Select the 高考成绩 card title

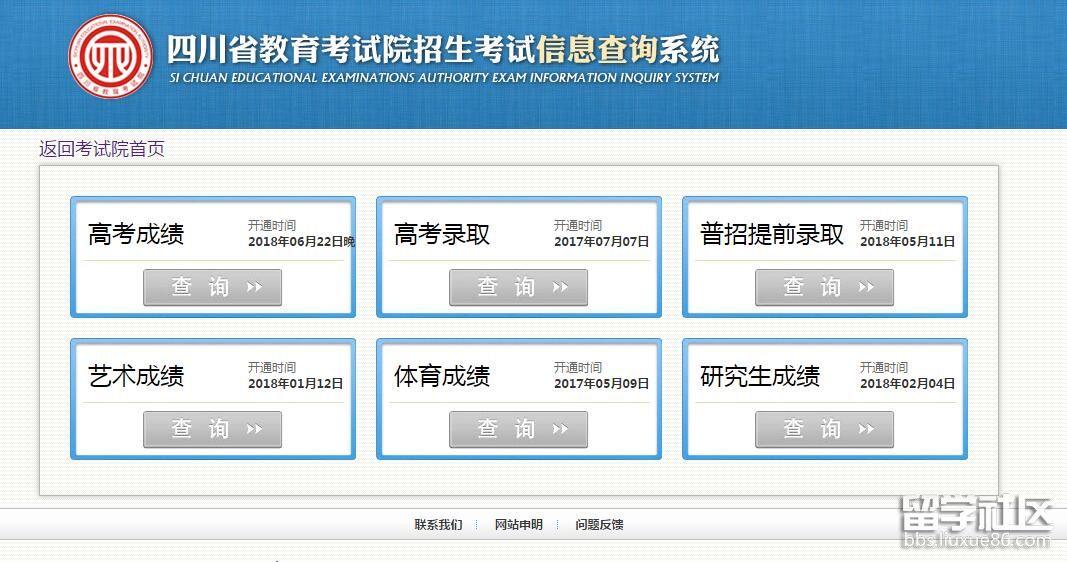click(x=136, y=235)
